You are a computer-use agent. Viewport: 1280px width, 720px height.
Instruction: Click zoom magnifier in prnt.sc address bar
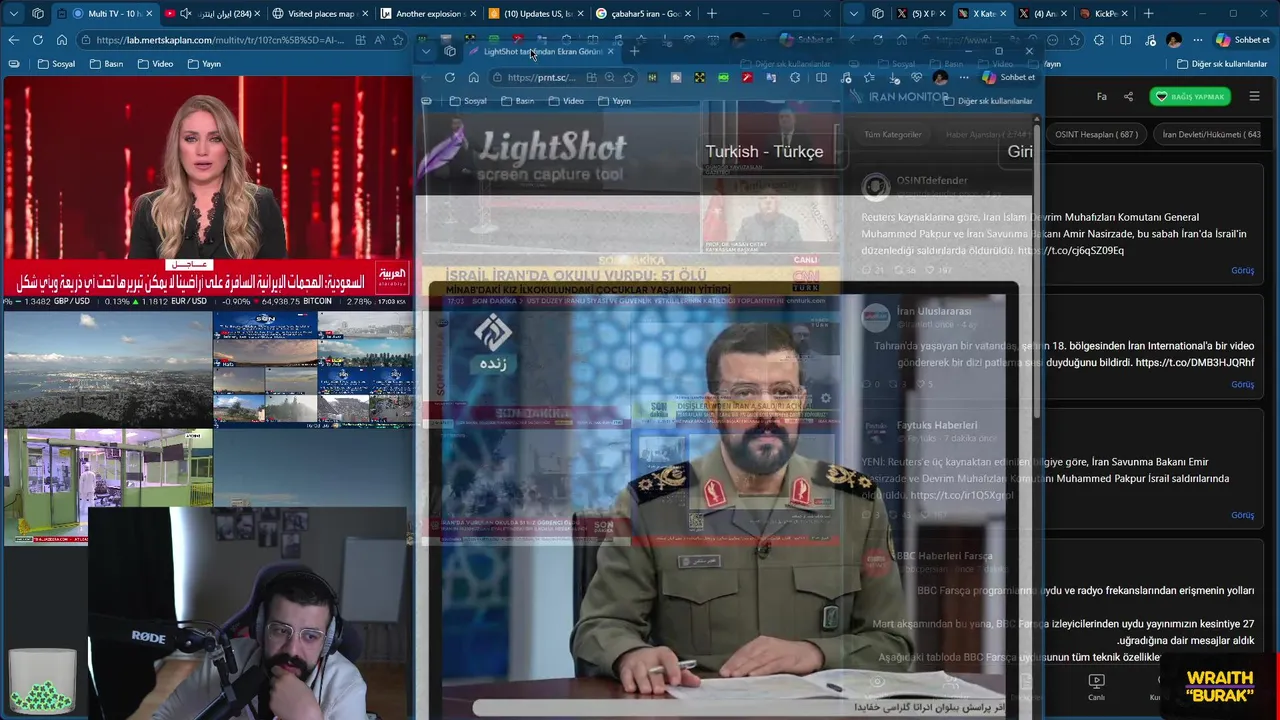[x=609, y=77]
